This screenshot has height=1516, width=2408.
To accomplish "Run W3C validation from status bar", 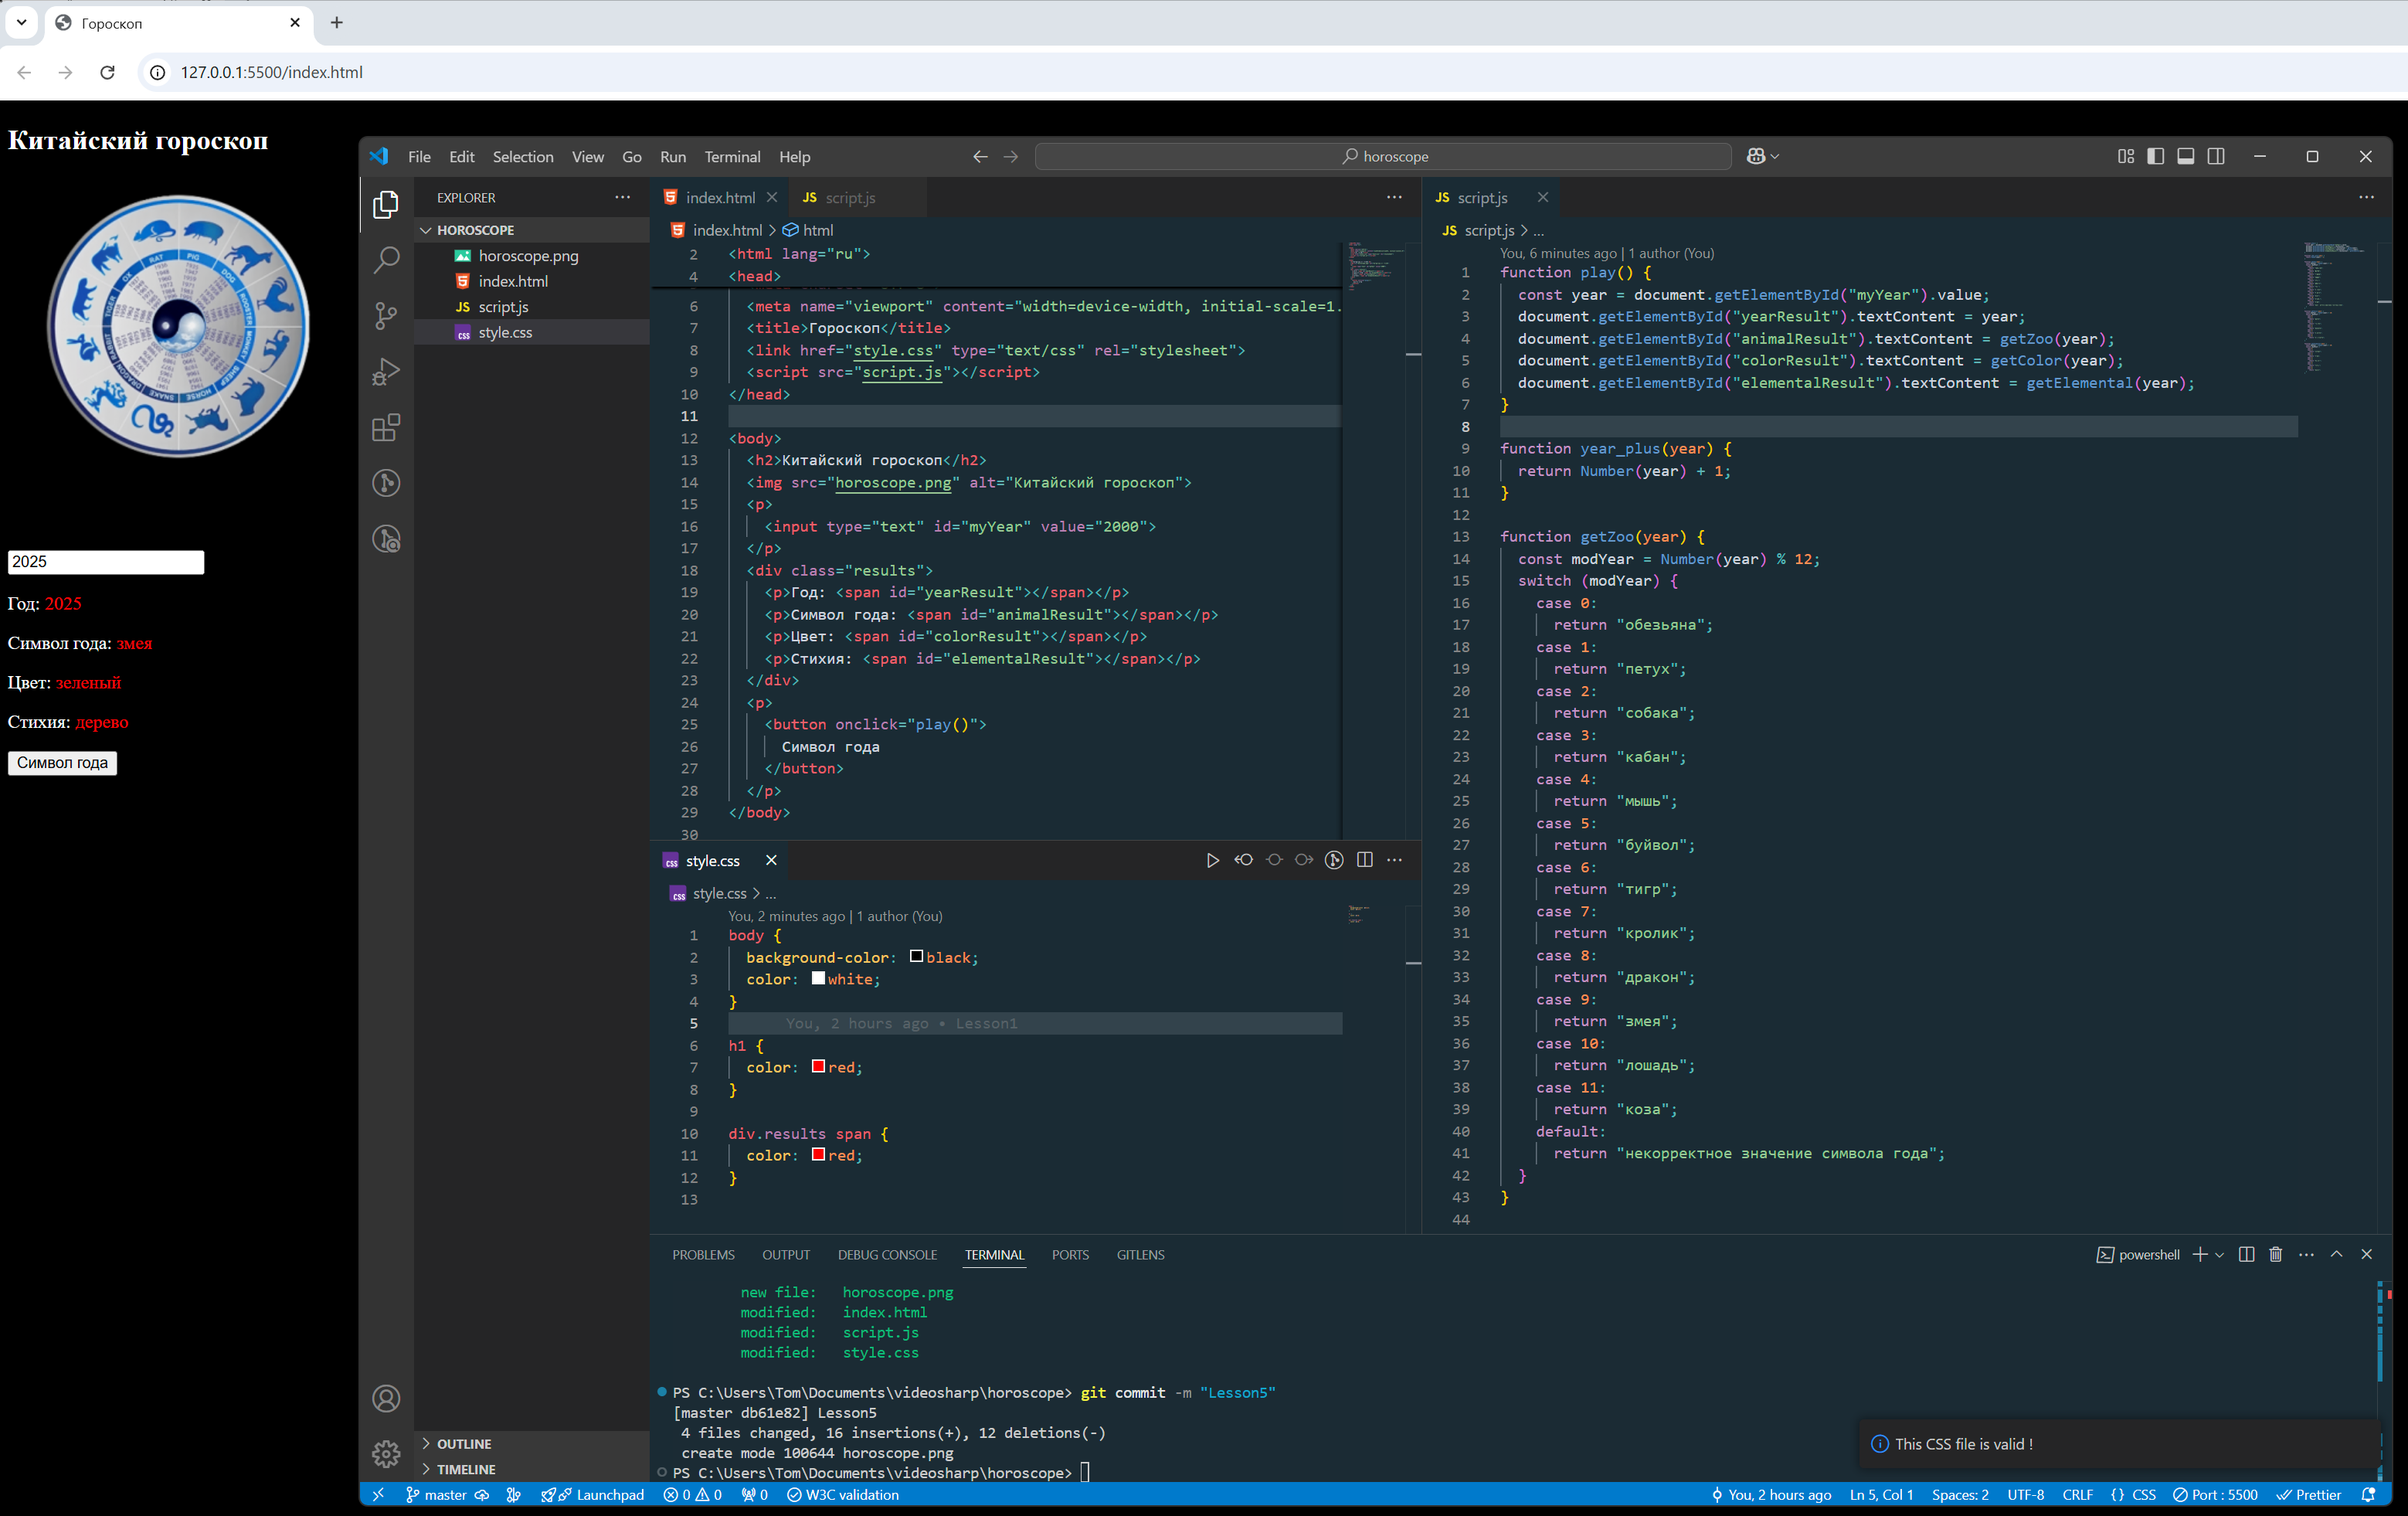I will [x=843, y=1495].
